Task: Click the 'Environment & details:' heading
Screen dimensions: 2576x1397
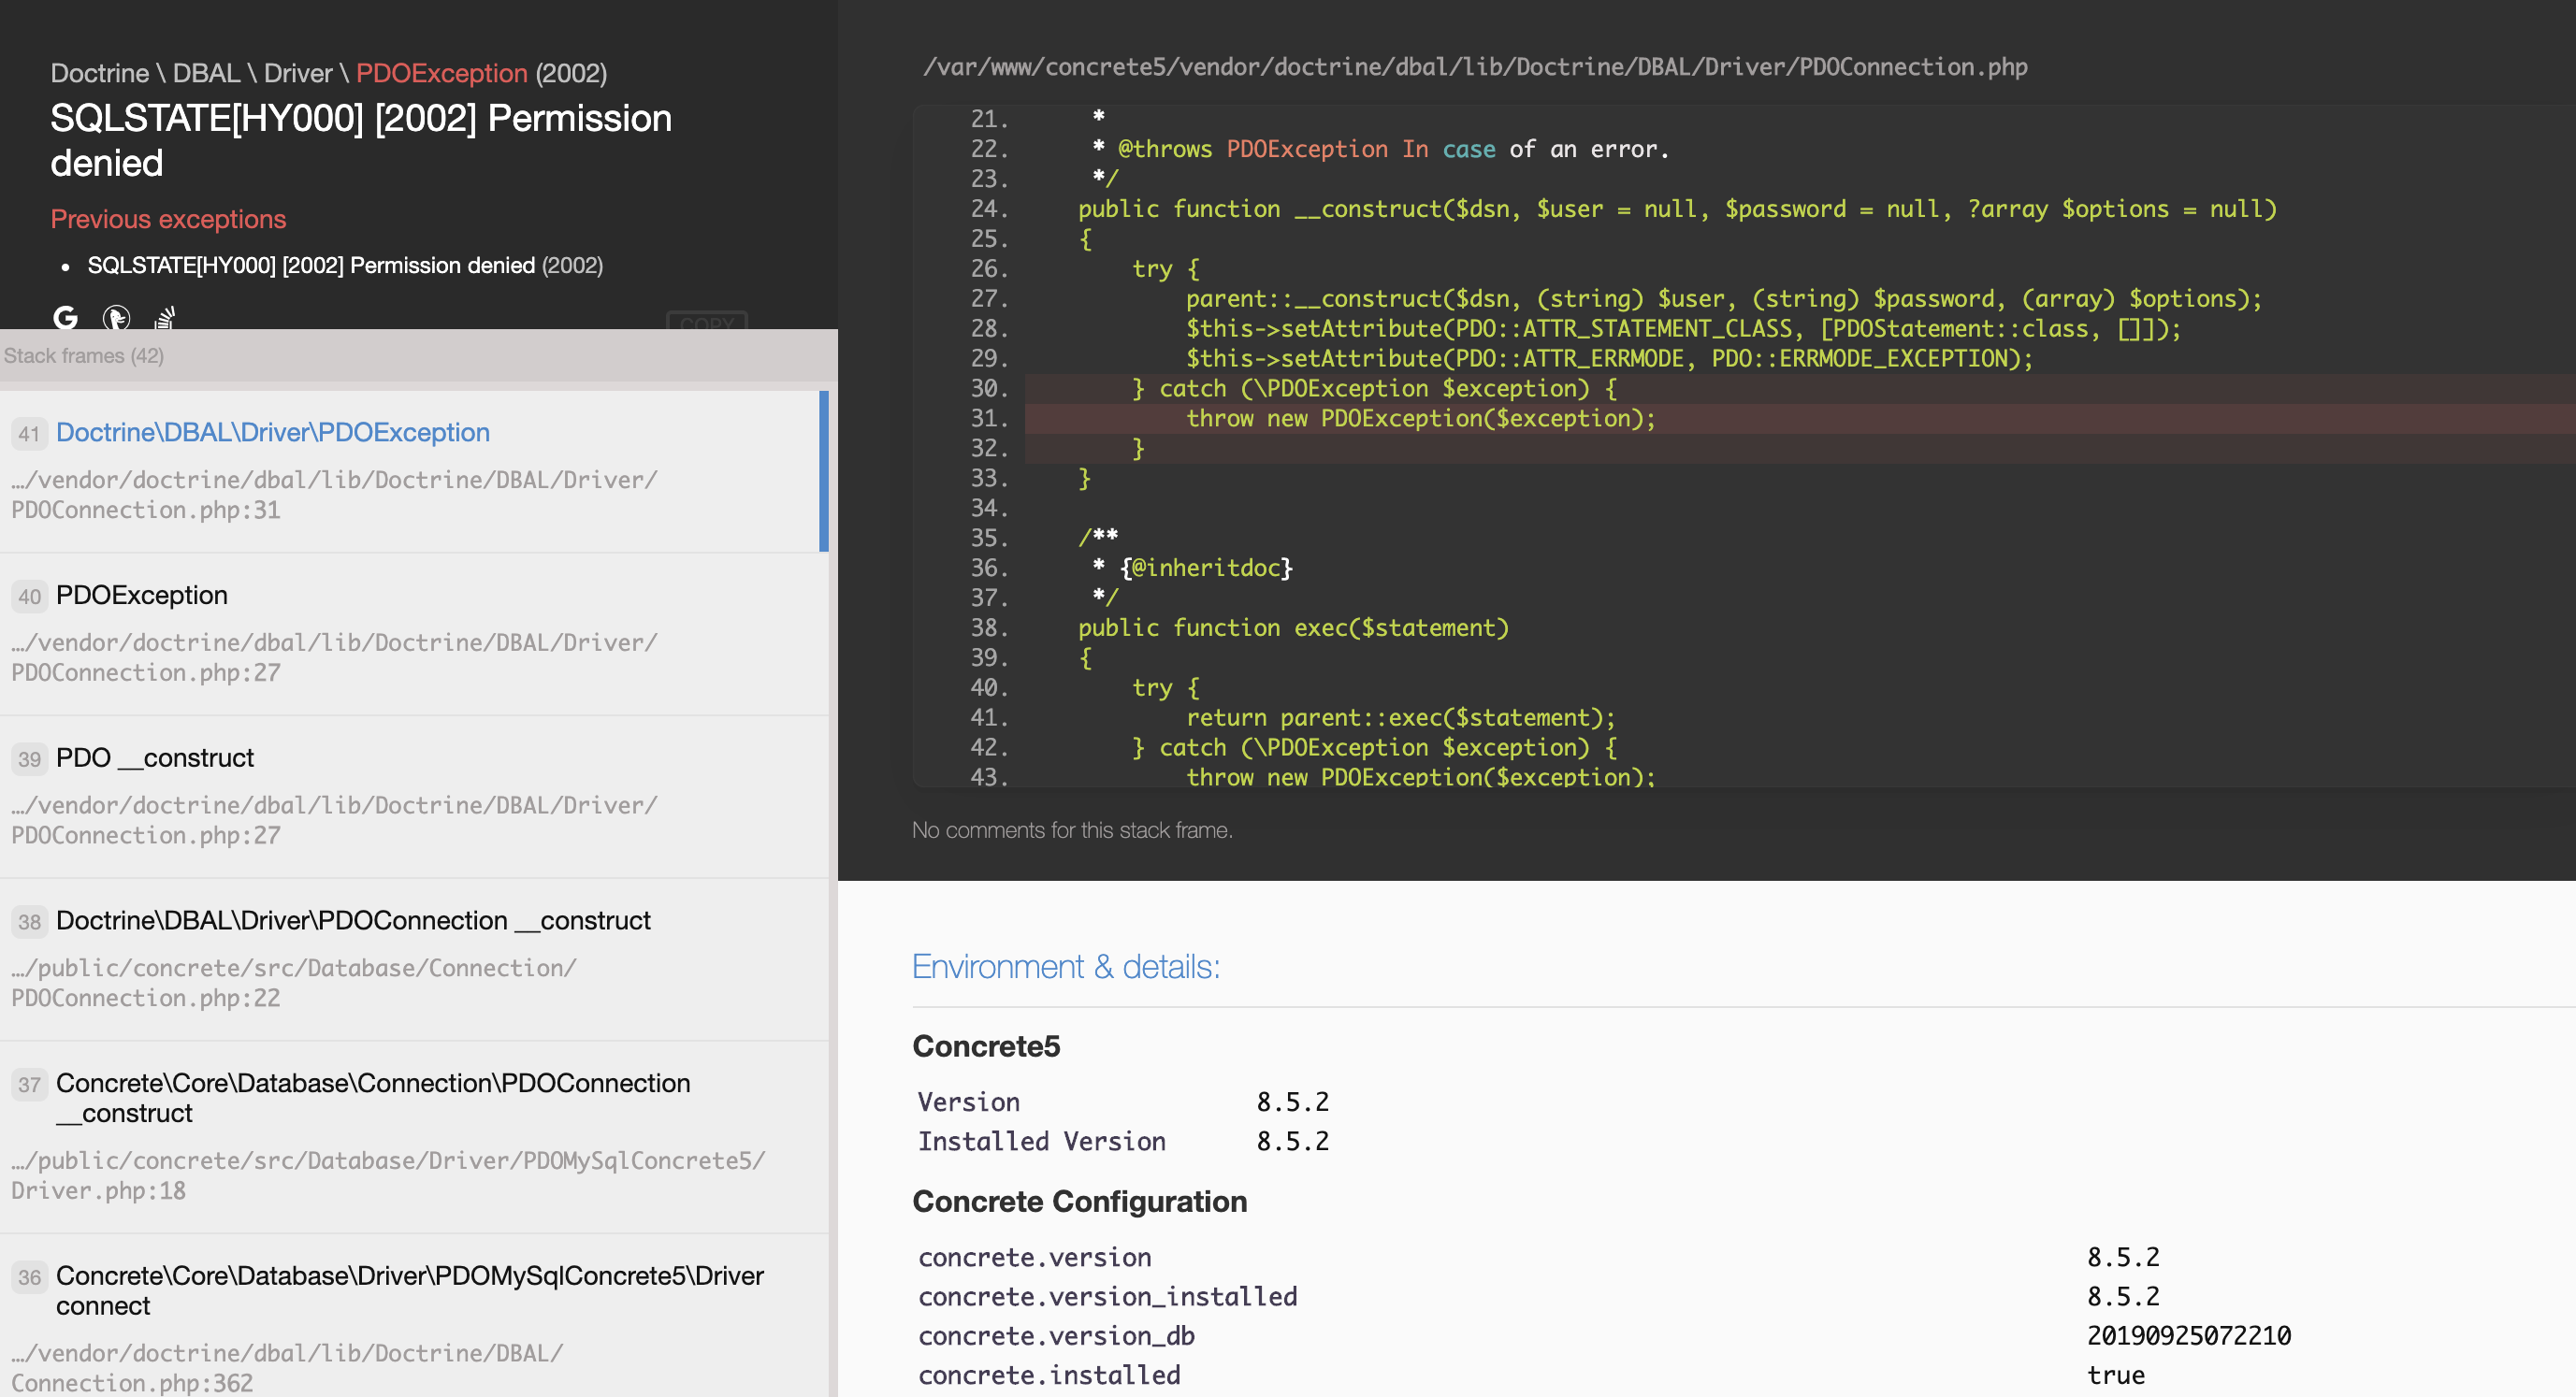Action: (x=1066, y=967)
